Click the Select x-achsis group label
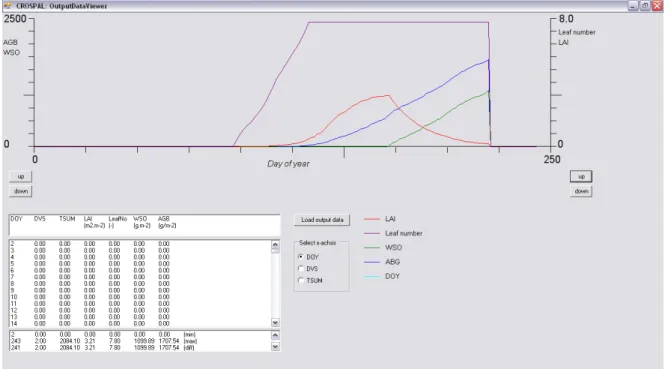The height and width of the screenshot is (369, 668). coord(317,243)
